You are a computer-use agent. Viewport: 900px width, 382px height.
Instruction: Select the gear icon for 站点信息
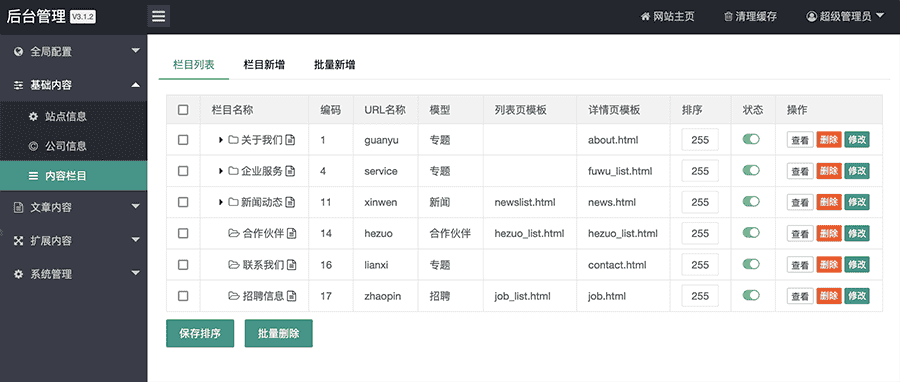click(x=33, y=116)
